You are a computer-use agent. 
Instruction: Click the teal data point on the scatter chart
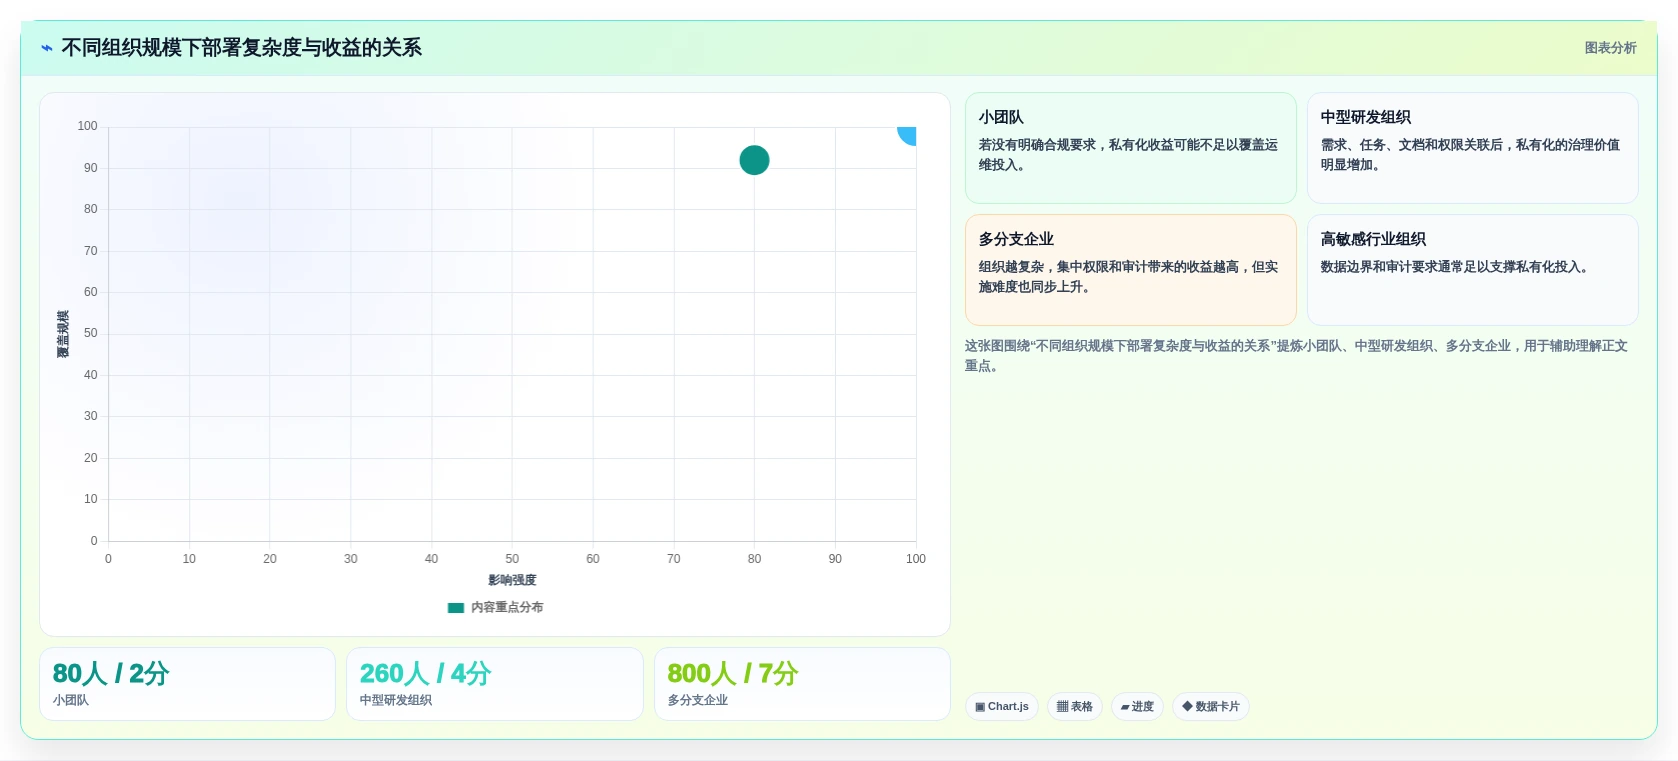click(754, 160)
